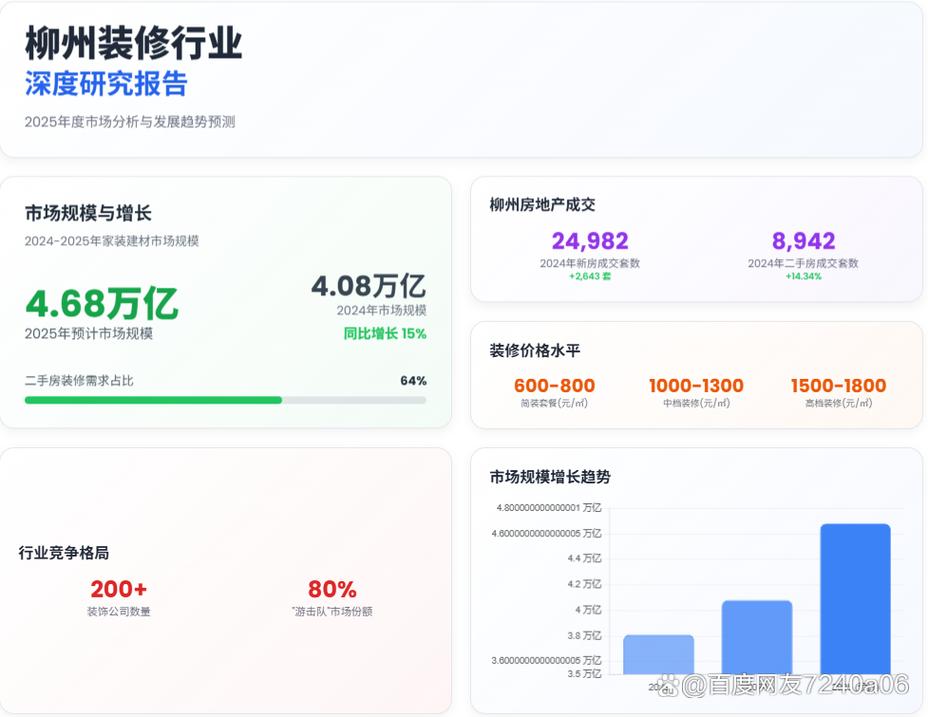
Task: Click the 24,982 new home sales number
Action: [x=590, y=241]
